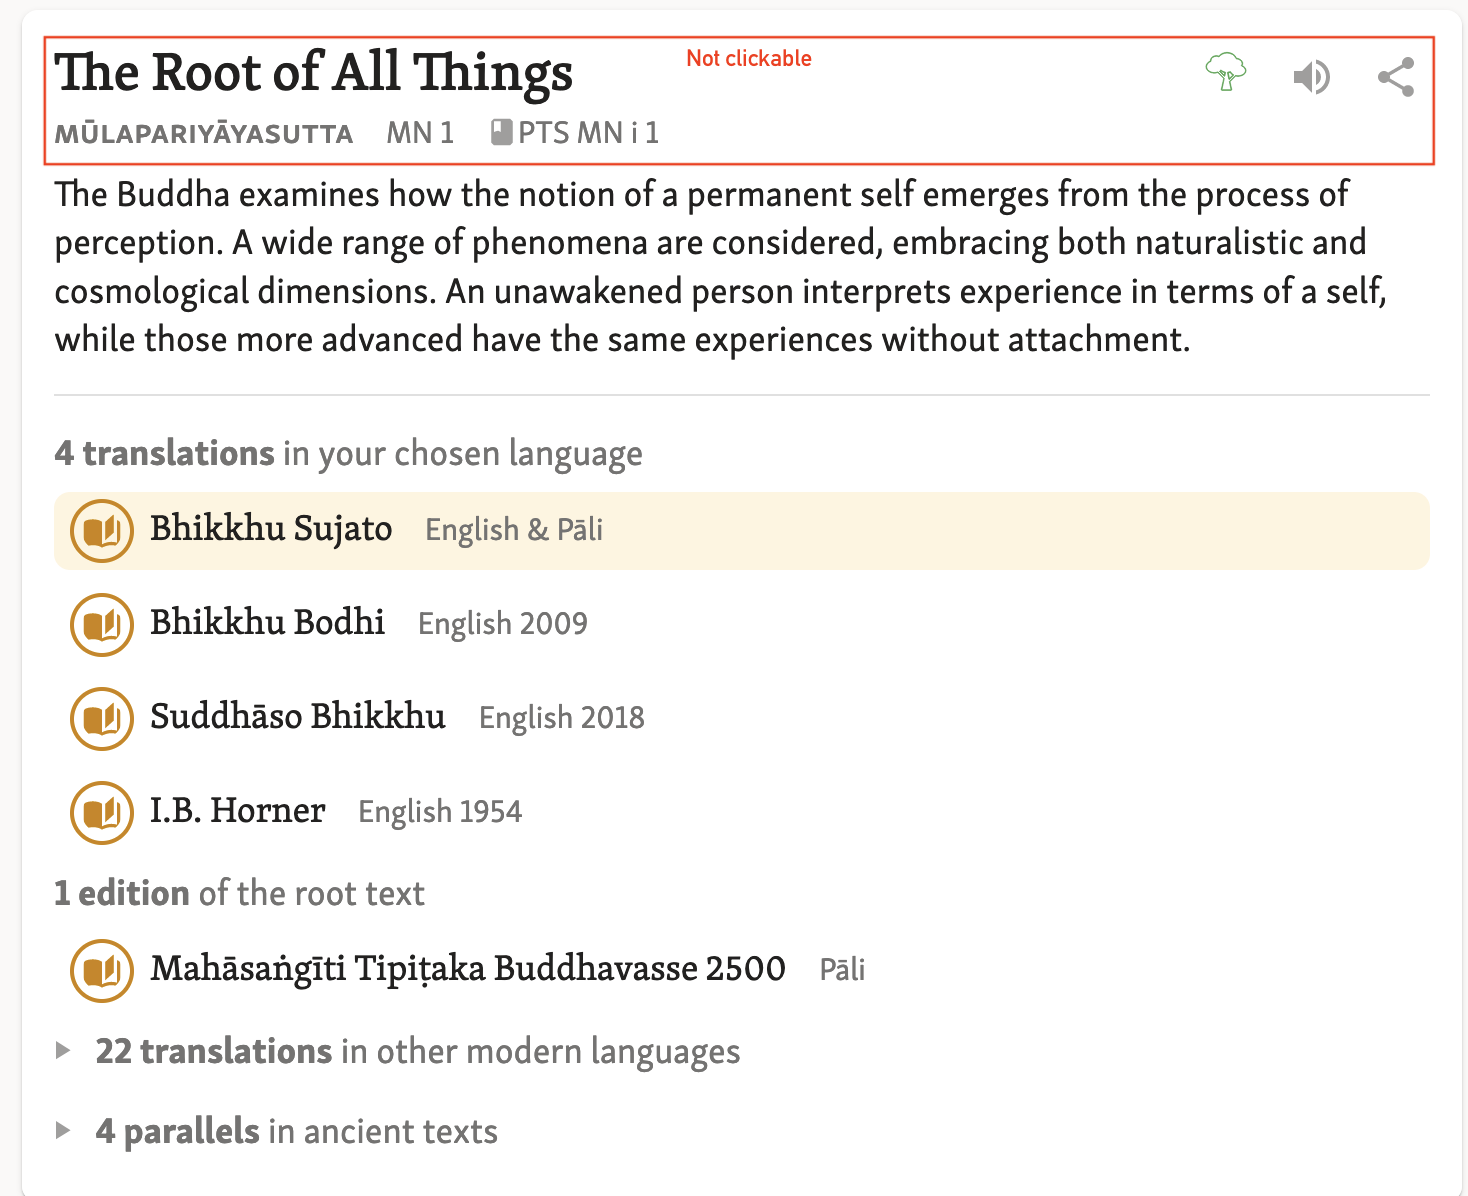Click the 4 parallels in ancient texts label

point(296,1132)
